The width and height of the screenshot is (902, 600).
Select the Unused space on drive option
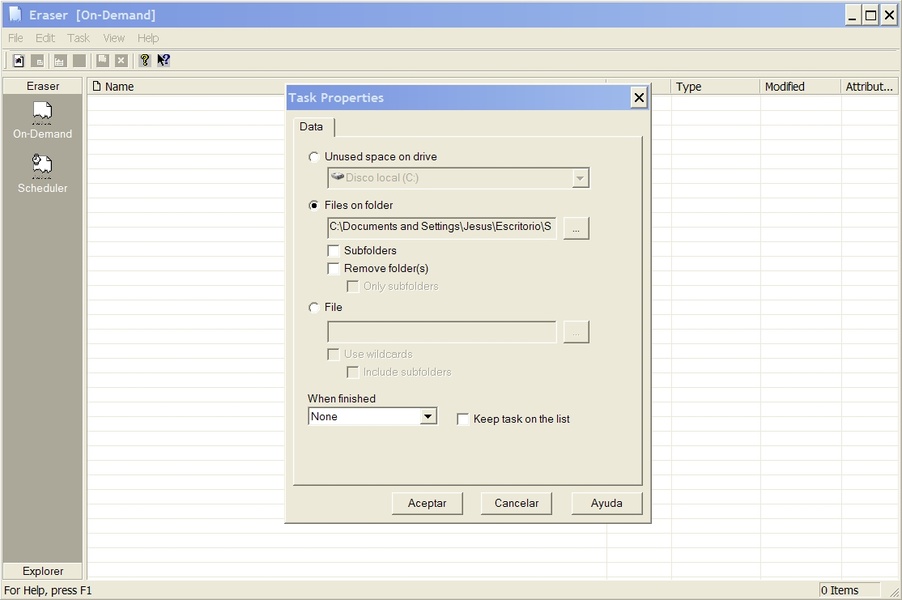click(x=315, y=157)
